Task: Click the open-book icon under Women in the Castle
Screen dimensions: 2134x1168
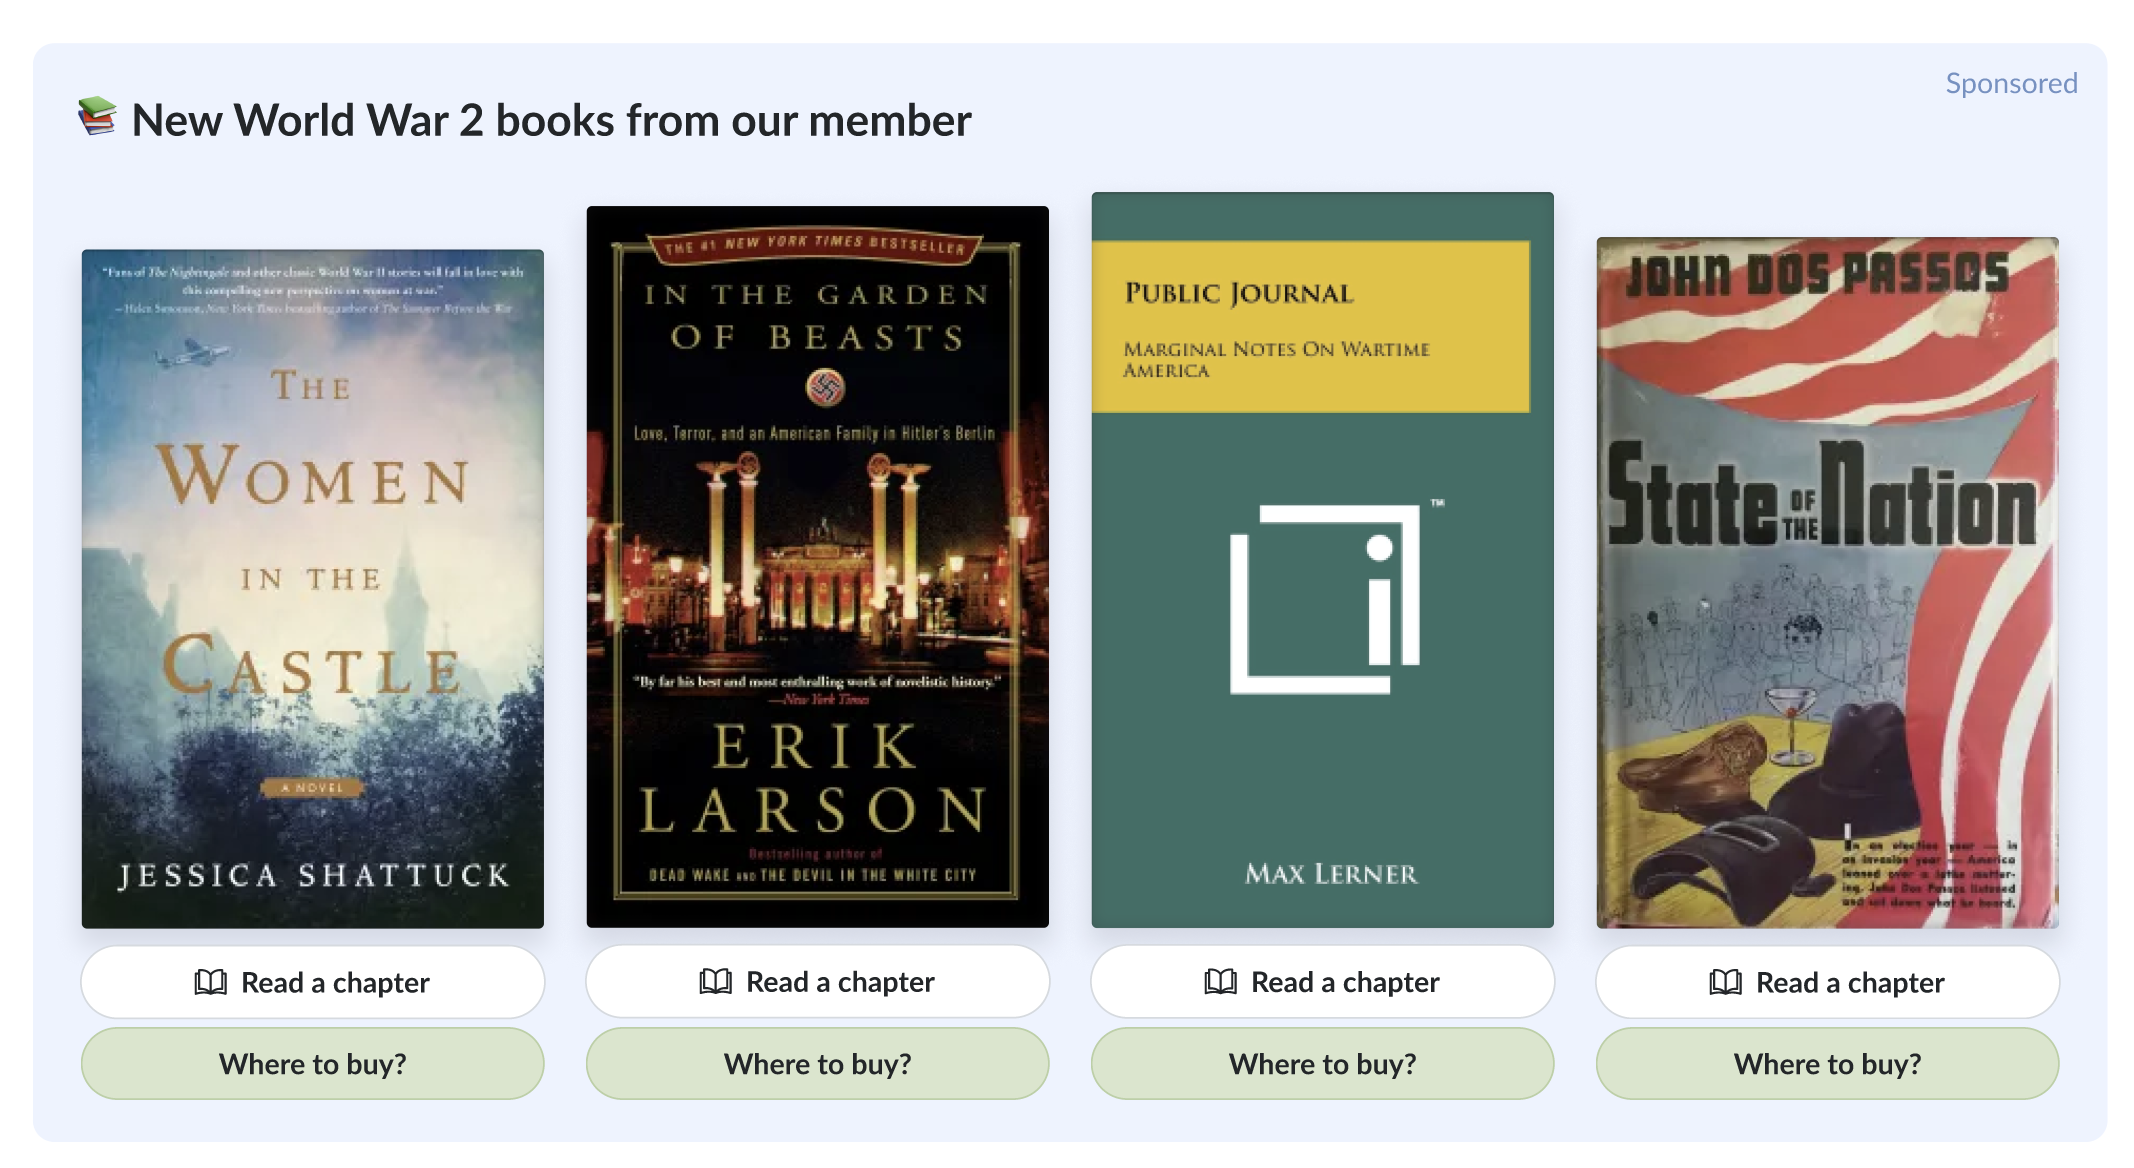Action: point(210,982)
